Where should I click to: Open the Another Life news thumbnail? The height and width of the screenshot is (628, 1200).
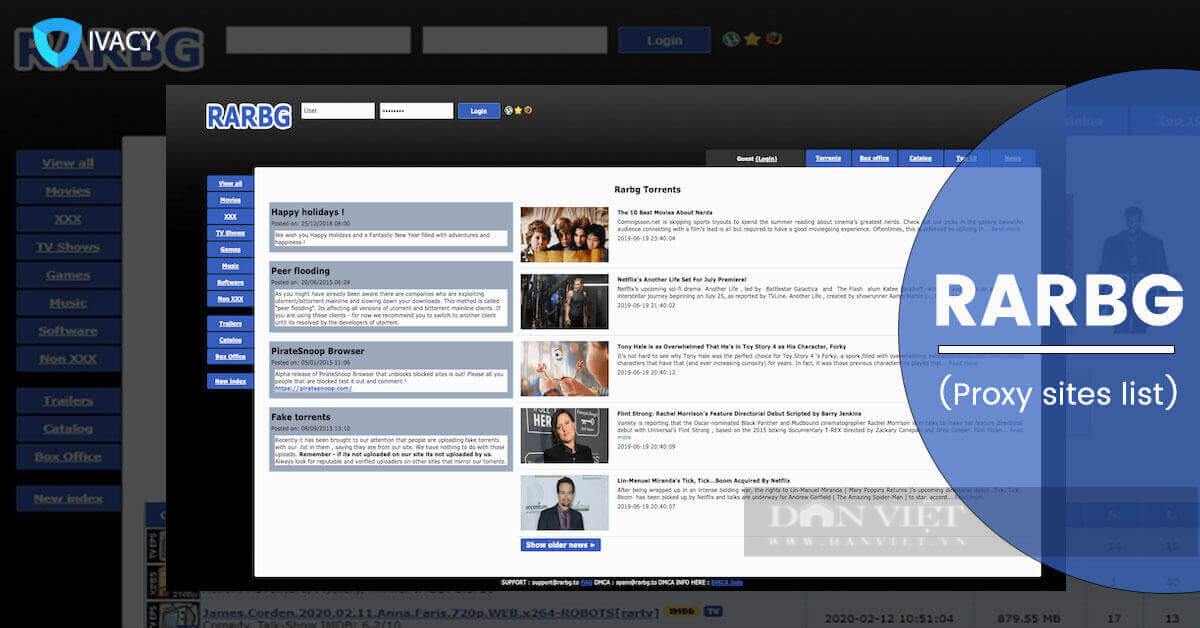coord(564,301)
